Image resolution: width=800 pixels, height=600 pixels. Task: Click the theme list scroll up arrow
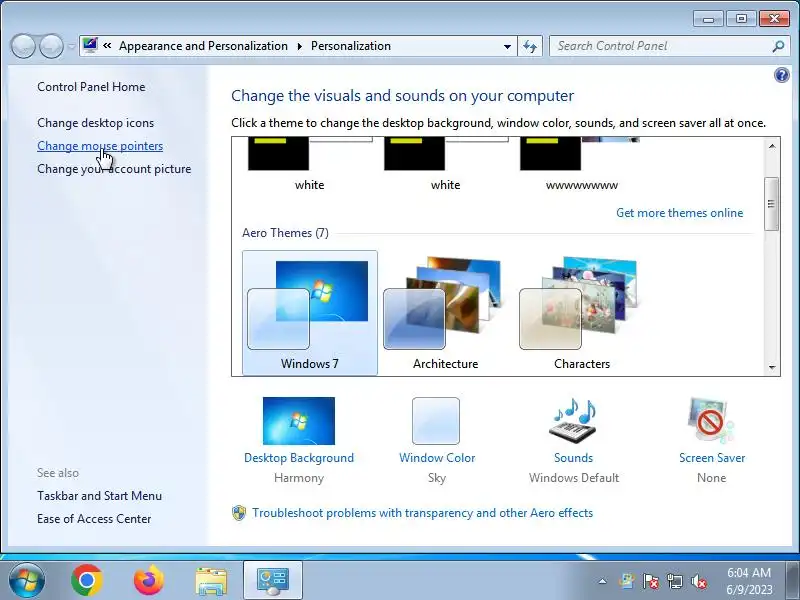point(772,146)
